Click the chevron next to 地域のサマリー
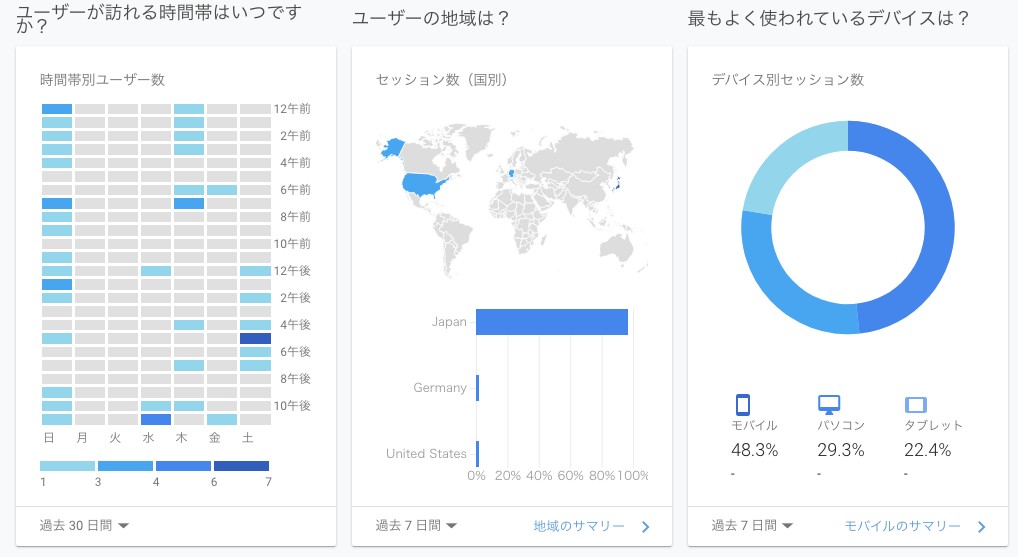Image resolution: width=1018 pixels, height=557 pixels. tap(645, 526)
